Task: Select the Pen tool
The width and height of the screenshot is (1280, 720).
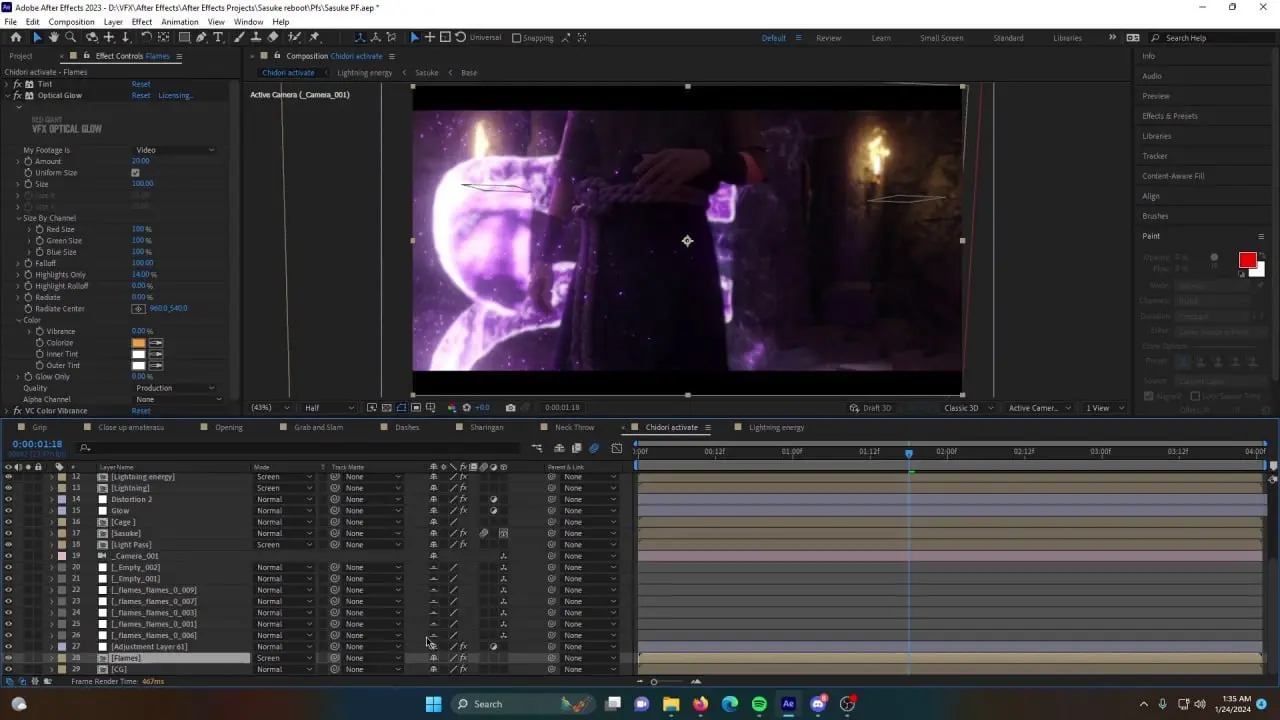Action: tap(201, 37)
